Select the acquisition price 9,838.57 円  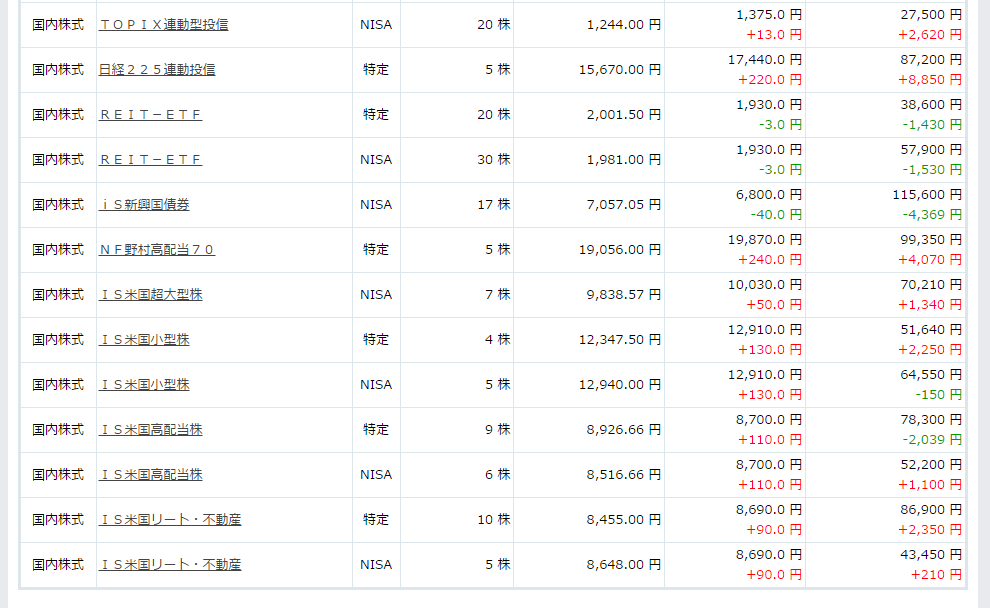point(624,295)
